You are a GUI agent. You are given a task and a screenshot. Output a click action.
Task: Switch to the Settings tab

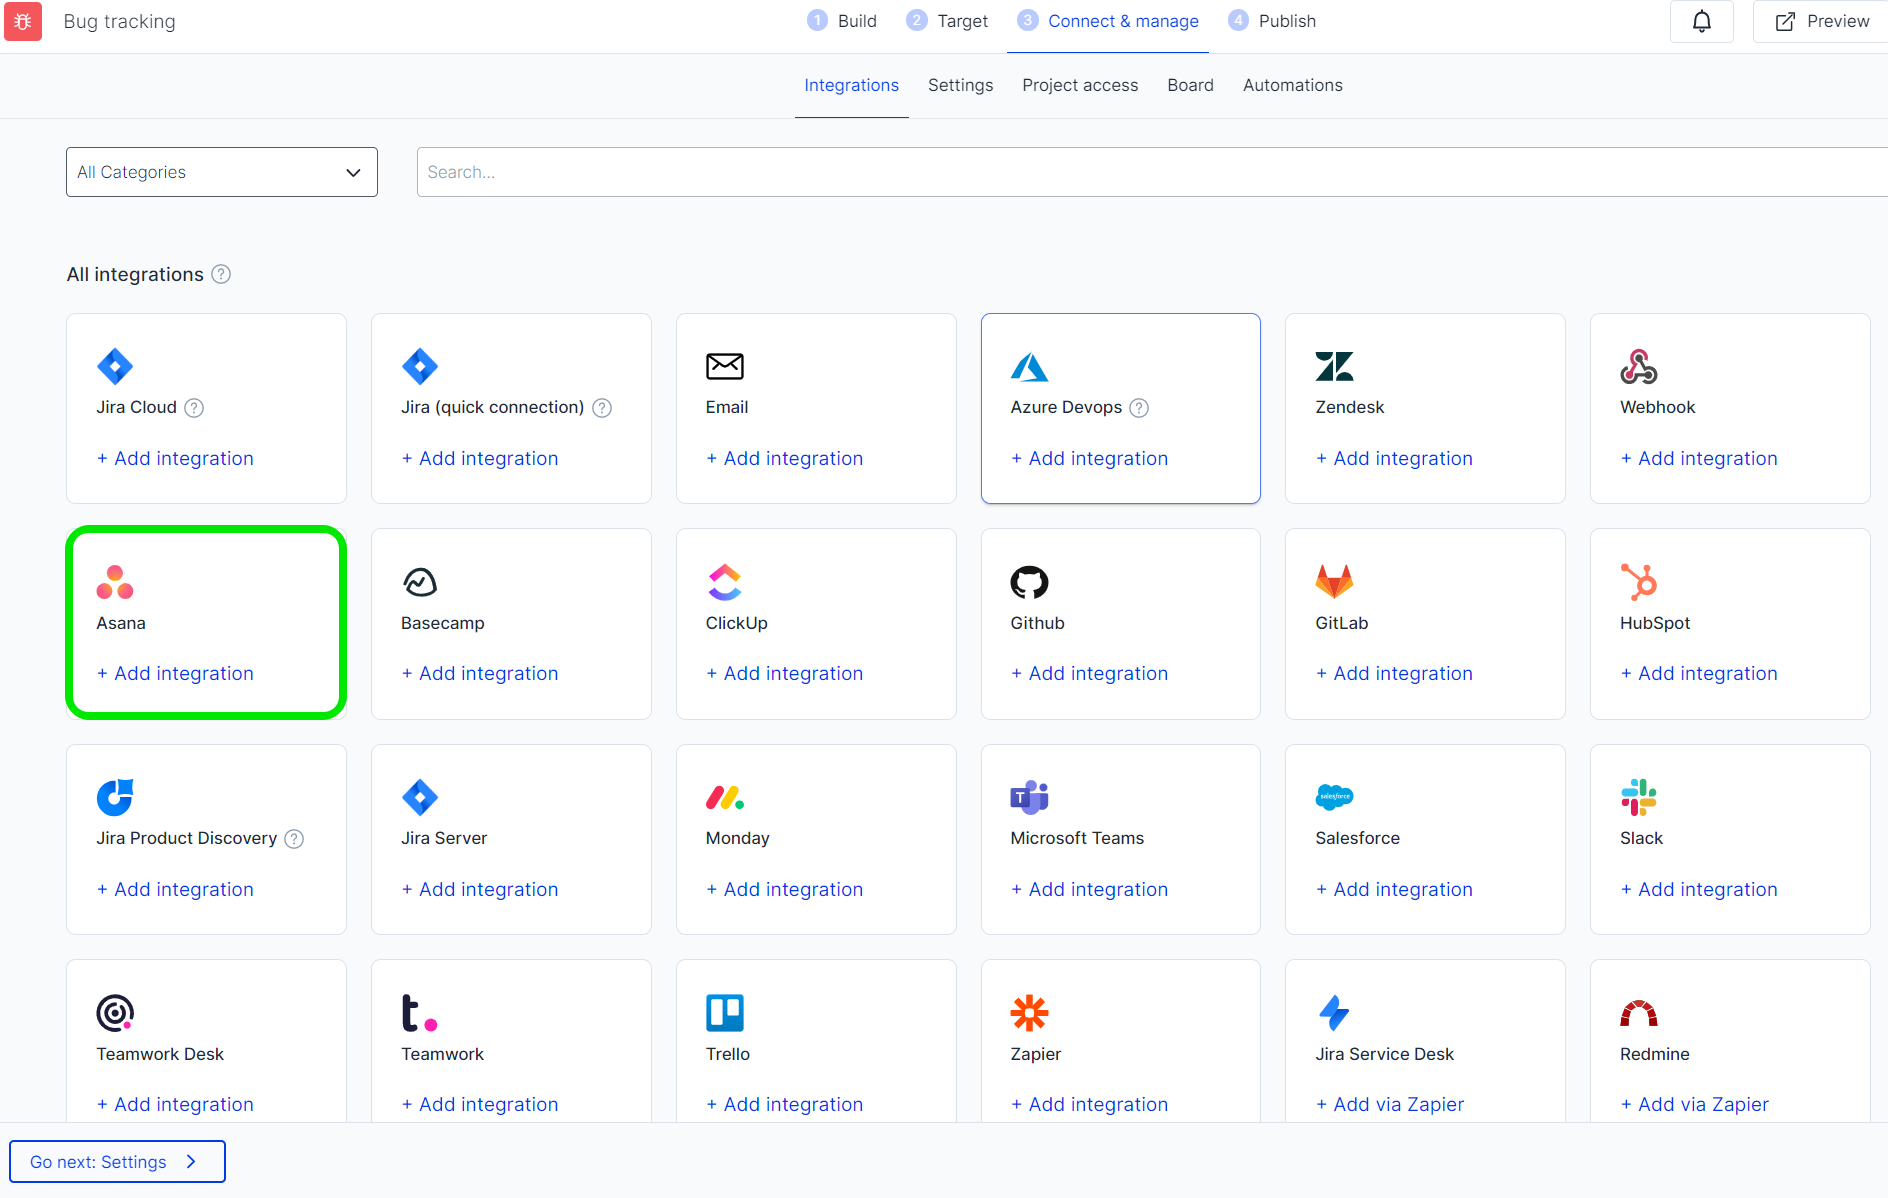(x=961, y=86)
